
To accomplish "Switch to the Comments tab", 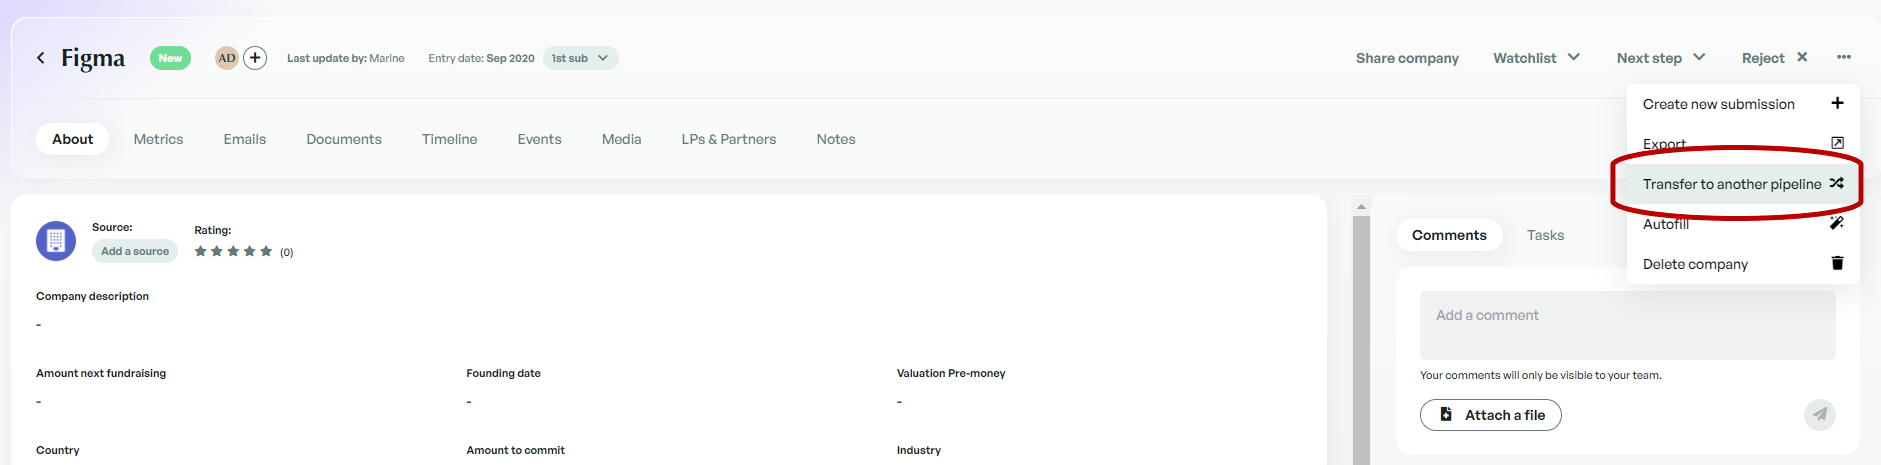I will (x=1449, y=235).
